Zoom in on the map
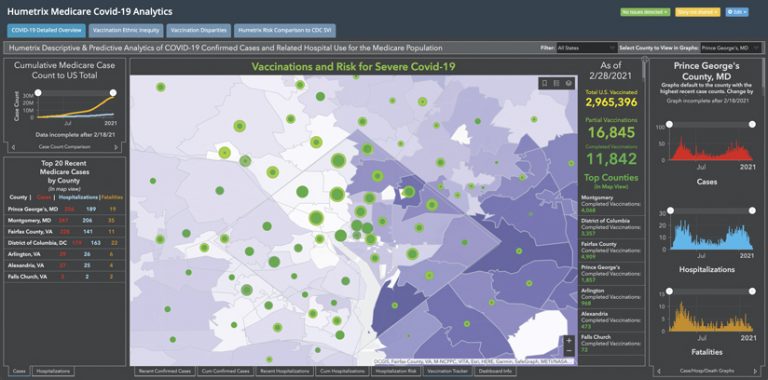 pyautogui.click(x=569, y=340)
